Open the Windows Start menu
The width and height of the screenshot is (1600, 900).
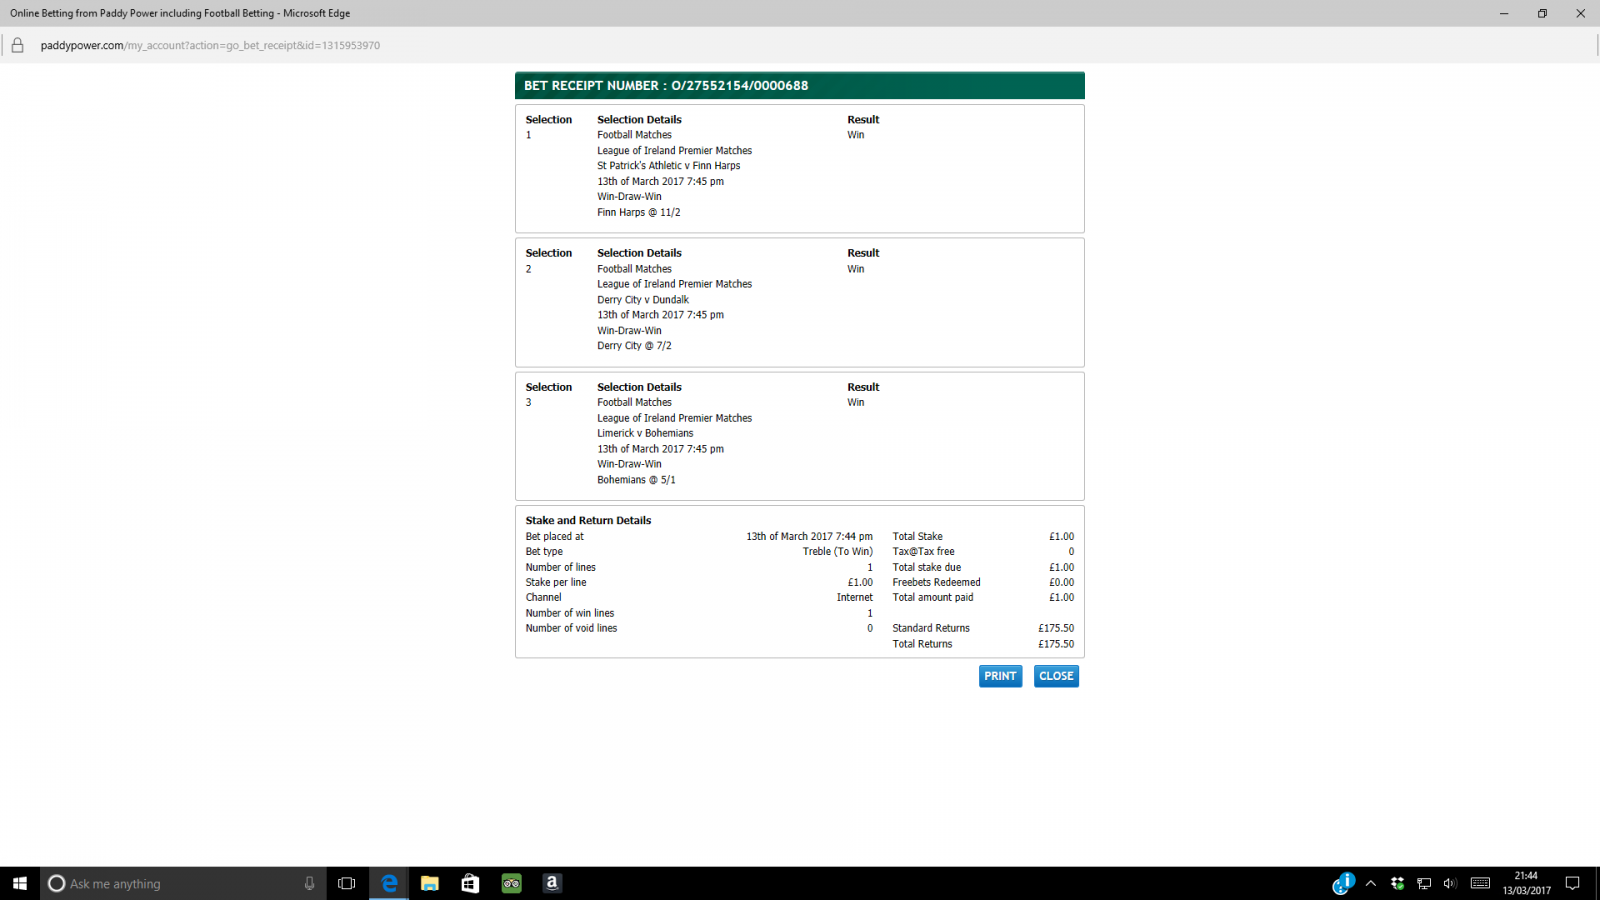[x=20, y=883]
